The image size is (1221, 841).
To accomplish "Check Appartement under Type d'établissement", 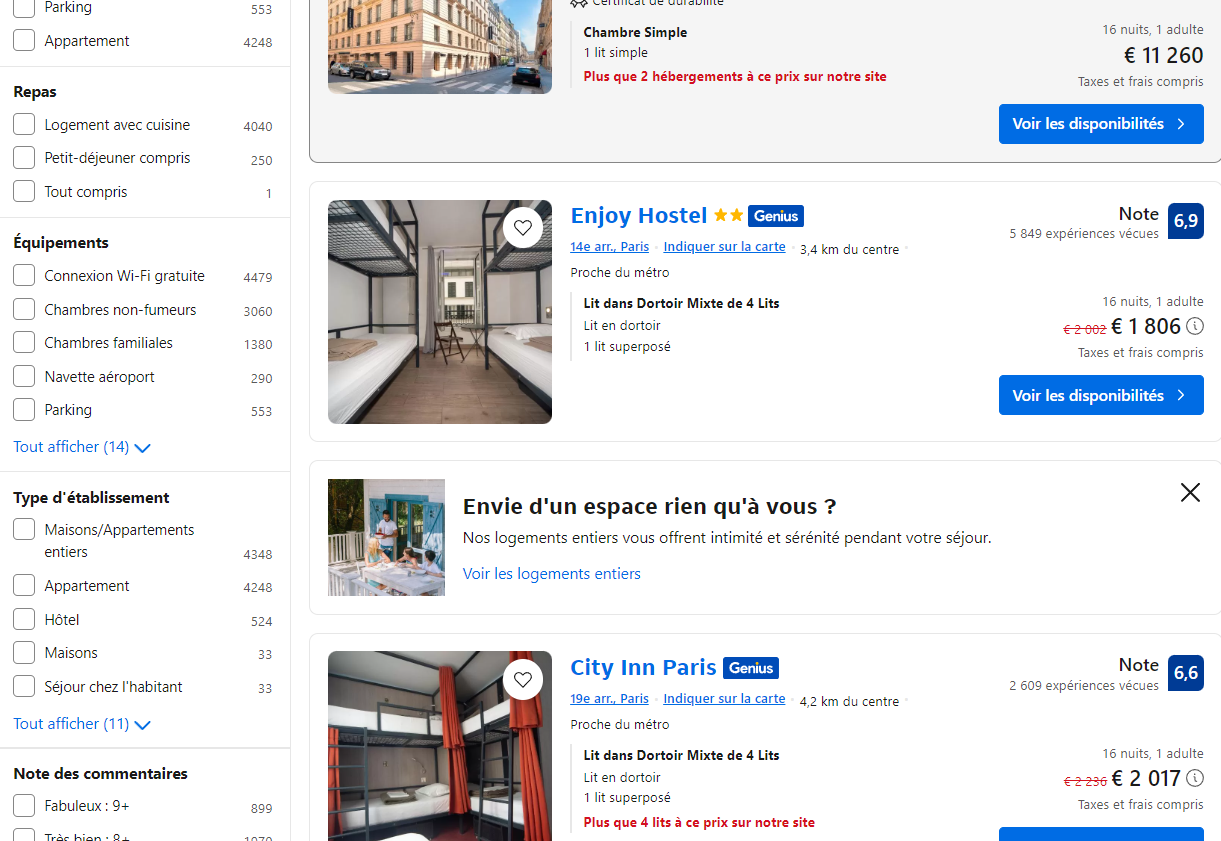I will [24, 586].
